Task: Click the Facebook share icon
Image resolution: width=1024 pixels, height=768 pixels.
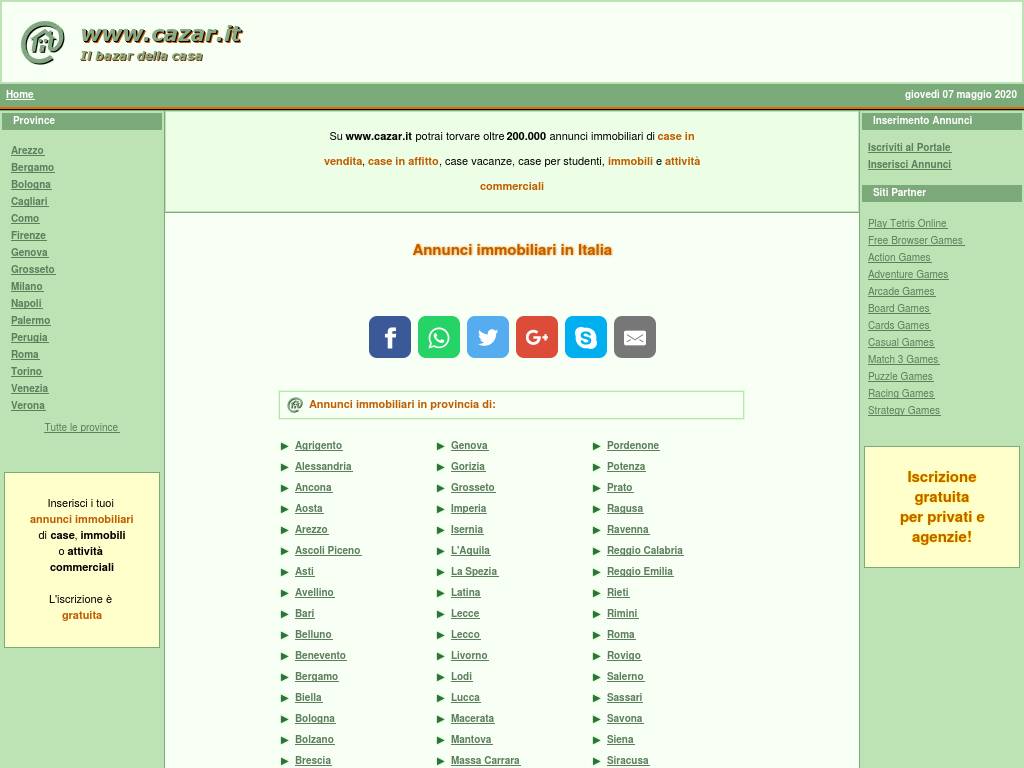Action: (x=390, y=337)
